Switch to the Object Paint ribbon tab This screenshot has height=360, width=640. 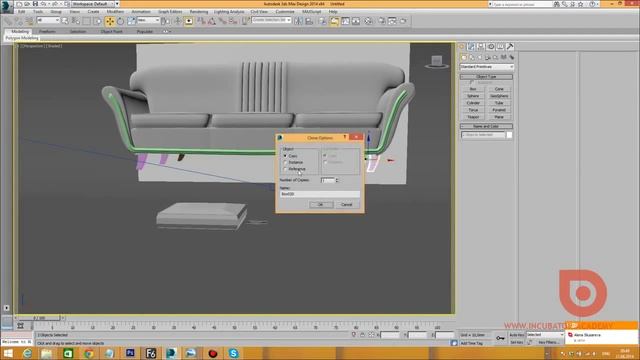coord(111,31)
